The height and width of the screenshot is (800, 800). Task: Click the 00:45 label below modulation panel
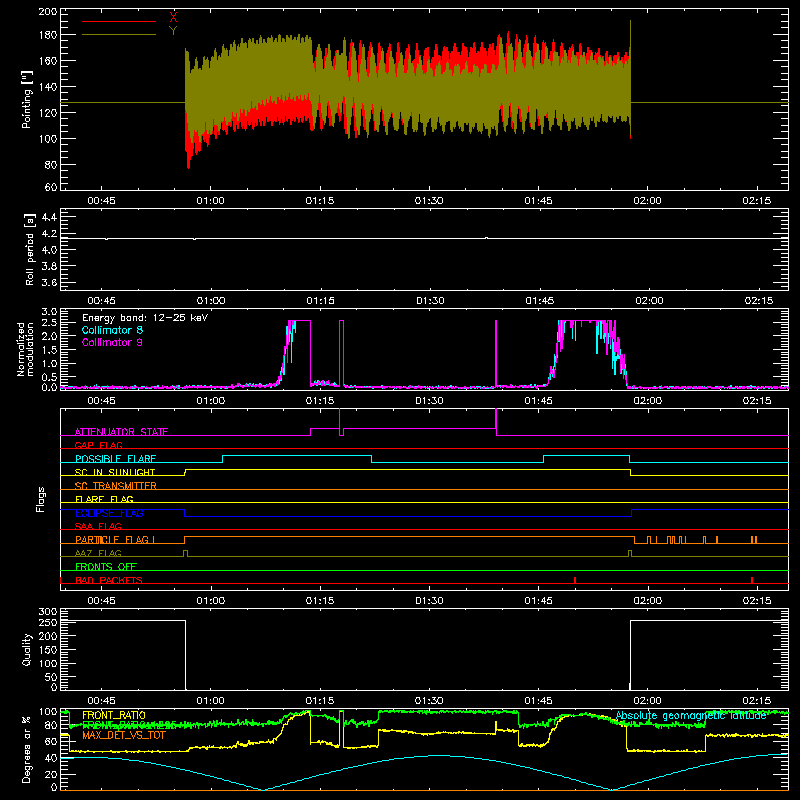tap(102, 401)
